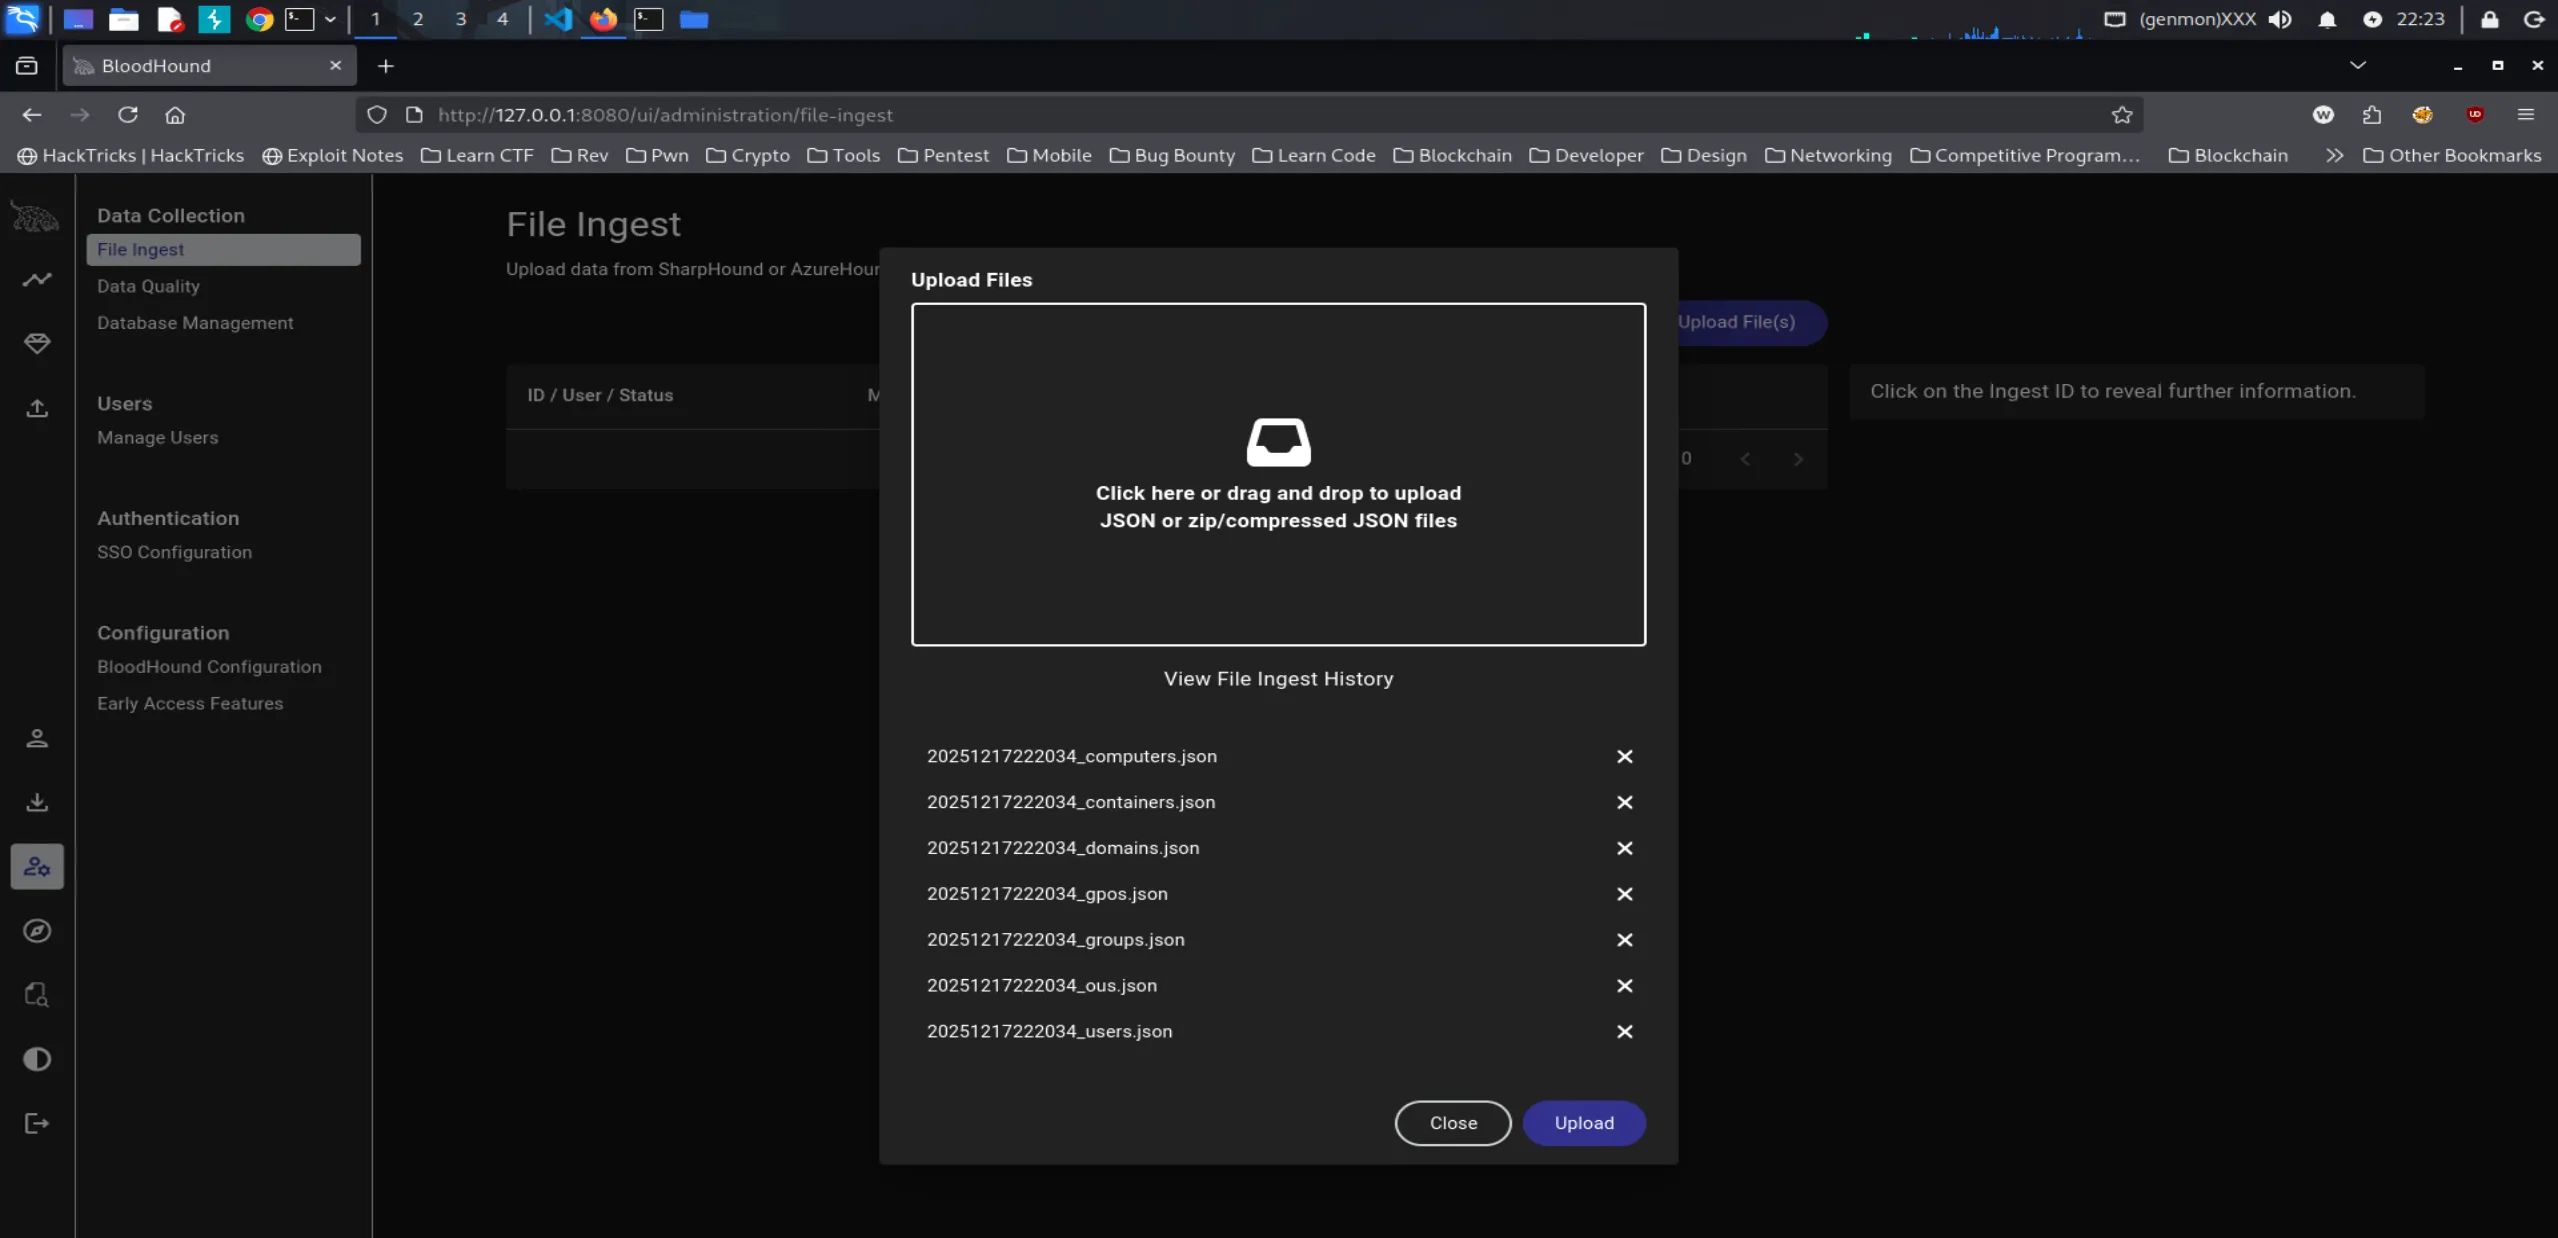
Task: Select Data Quality in the sidebar menu
Action: tap(148, 286)
